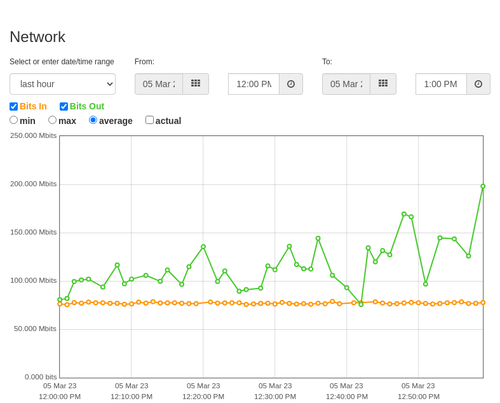Click the '50.000 Mbits' axis label
This screenshot has width=500, height=403.
pyautogui.click(x=35, y=329)
